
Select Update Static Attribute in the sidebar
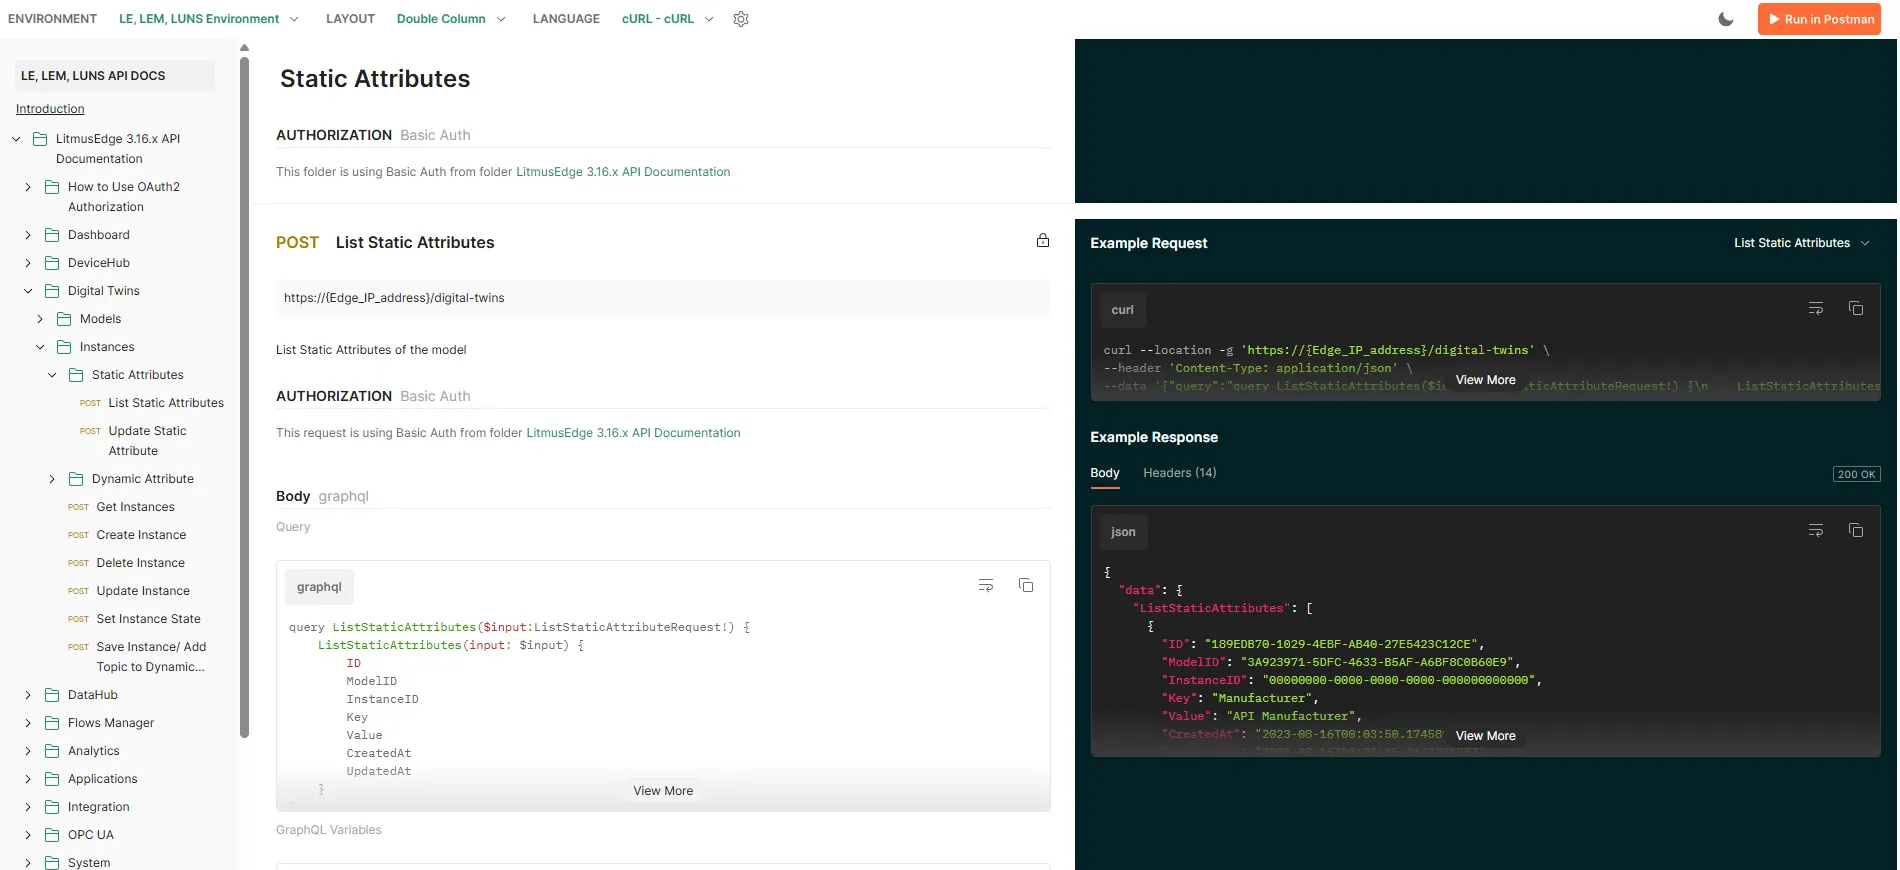[147, 441]
